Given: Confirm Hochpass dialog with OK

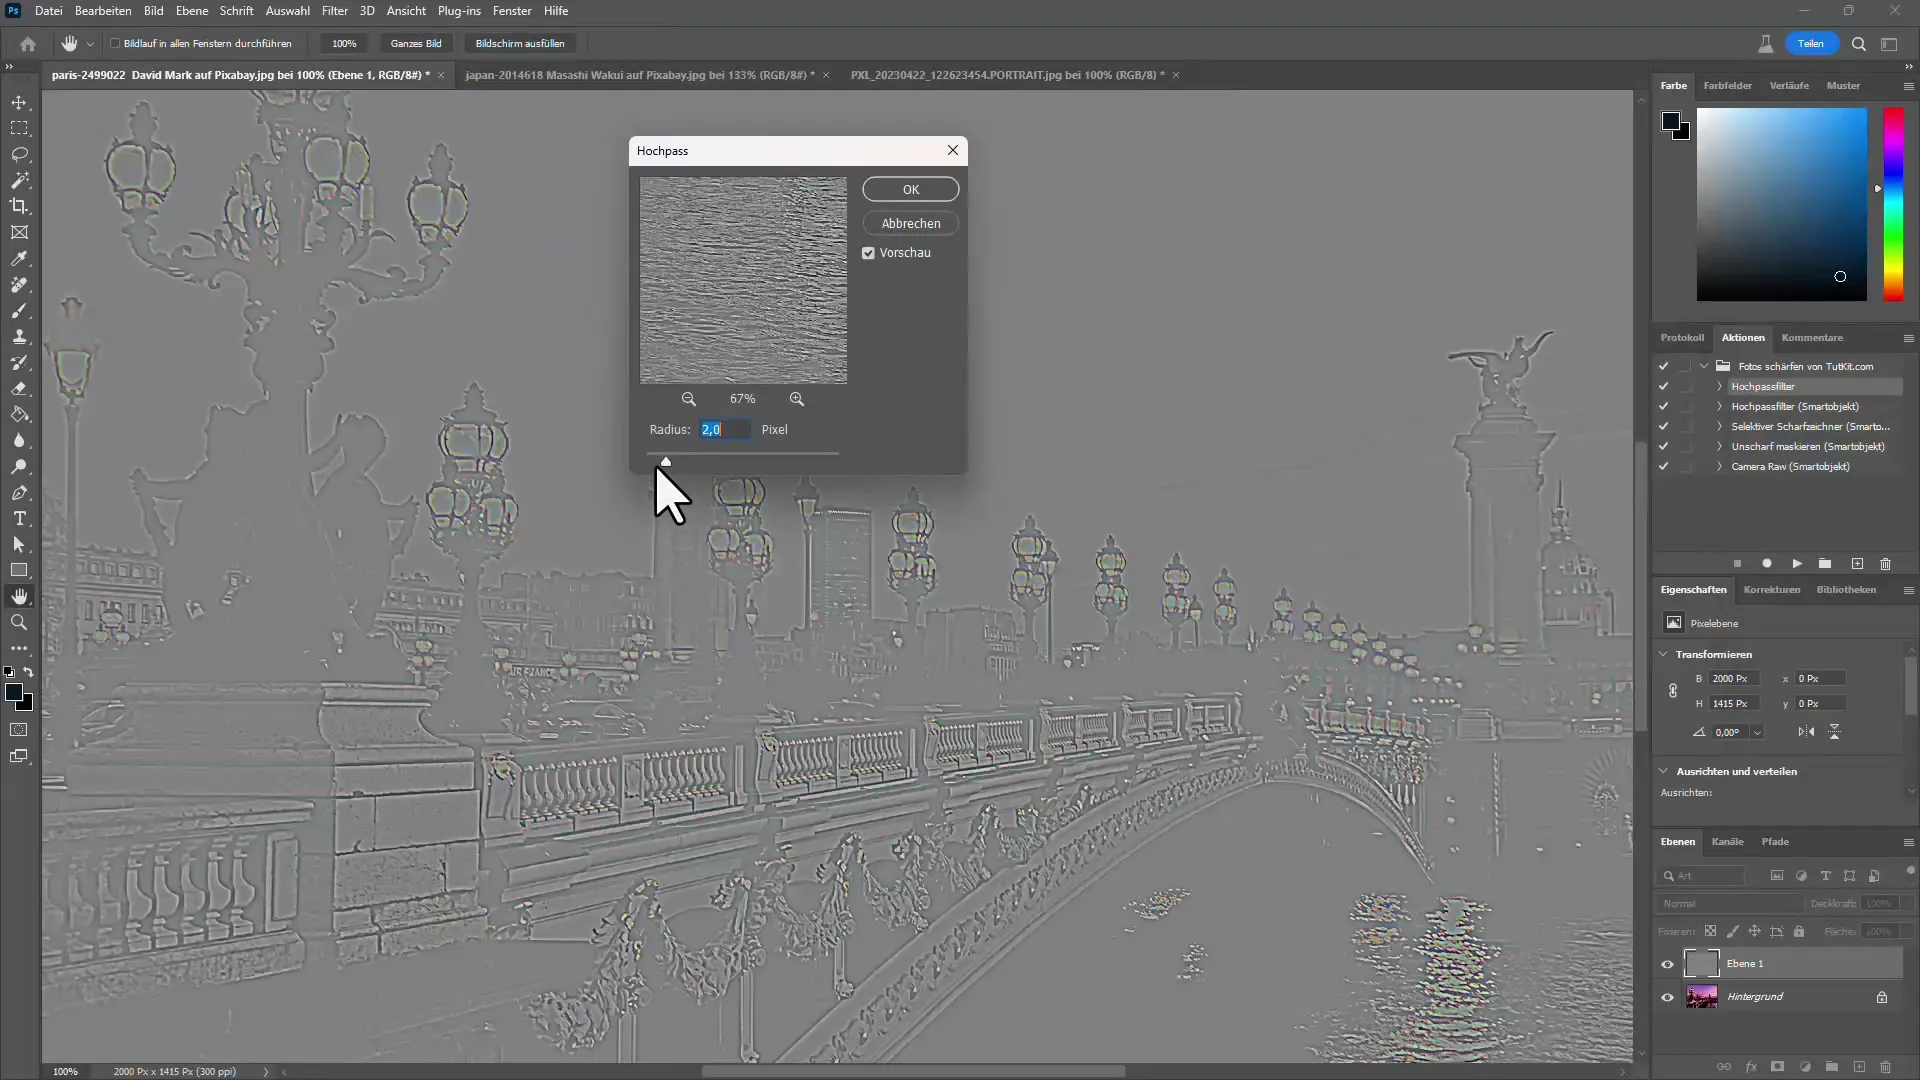Looking at the screenshot, I should point(911,189).
